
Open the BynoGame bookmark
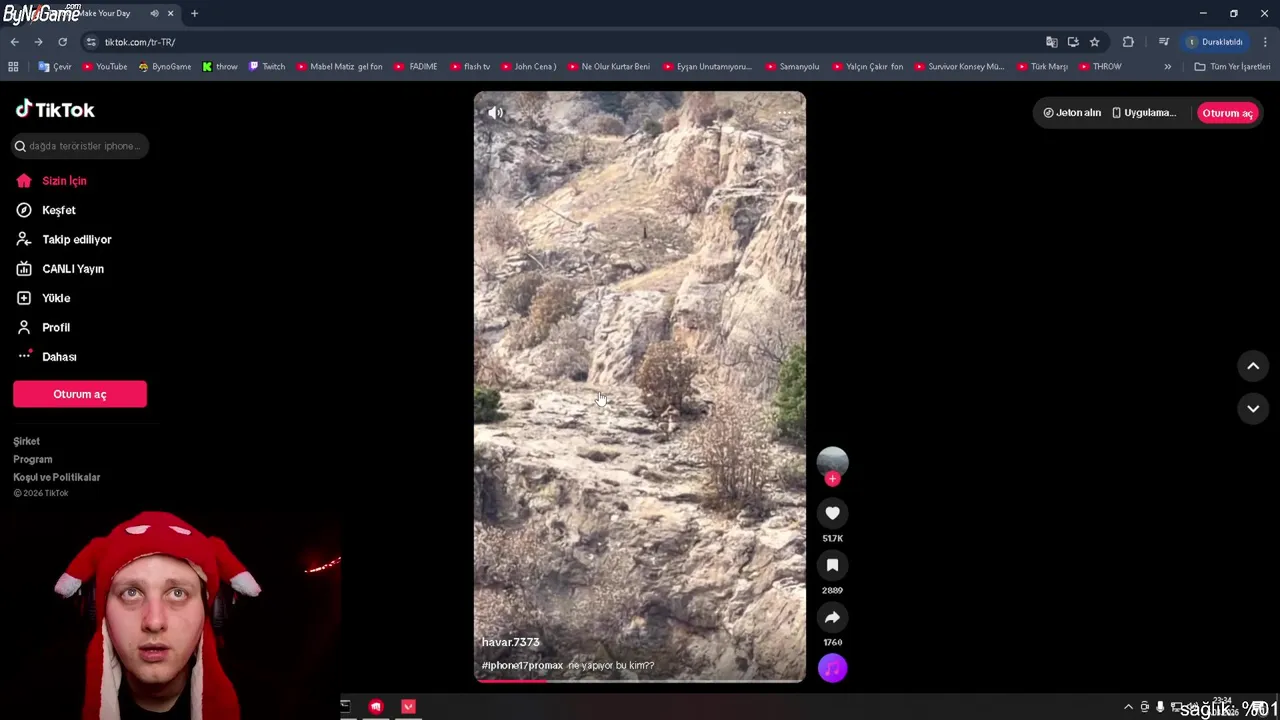pos(164,67)
